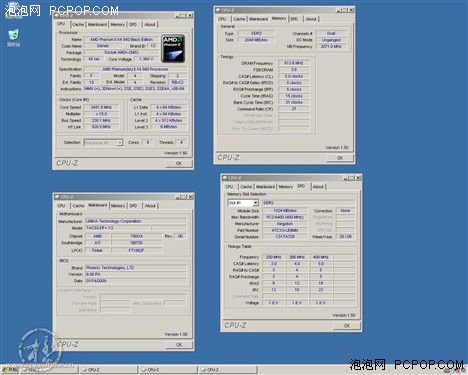Click the Windows Start button on taskbar
This screenshot has height=375, width=468.
[10, 369]
